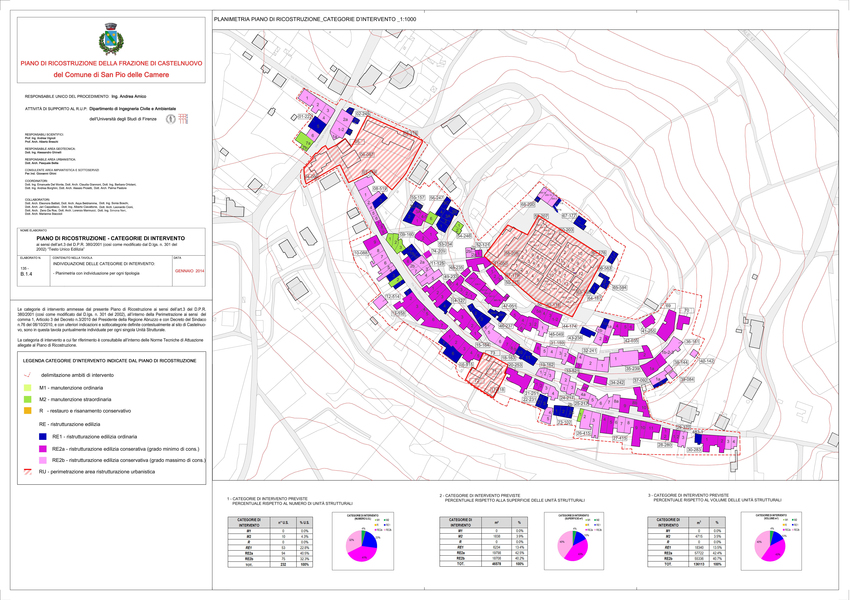Image resolution: width=850 pixels, height=600 pixels.
Task: Select the light pink RE2b legend swatch
Action: point(42,460)
